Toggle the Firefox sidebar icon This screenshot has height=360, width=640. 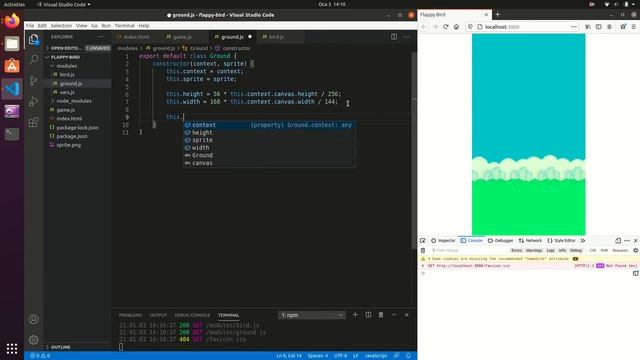(x=598, y=27)
